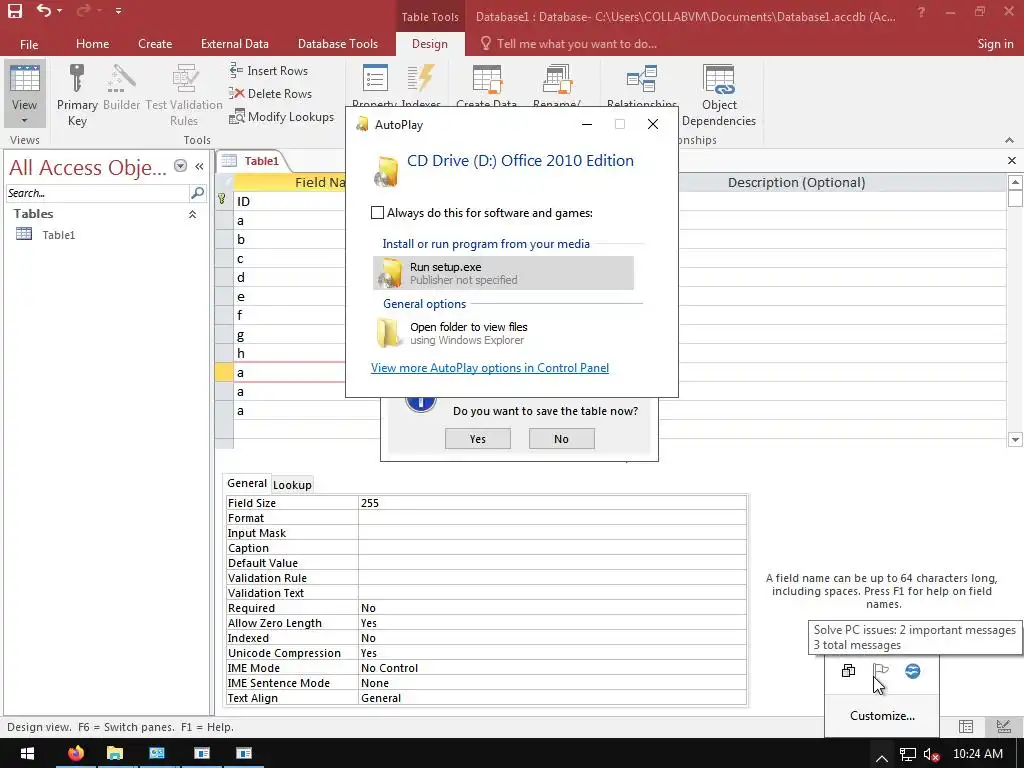Click the Description (Optional) column header
Image resolution: width=1024 pixels, height=768 pixels.
(x=796, y=183)
